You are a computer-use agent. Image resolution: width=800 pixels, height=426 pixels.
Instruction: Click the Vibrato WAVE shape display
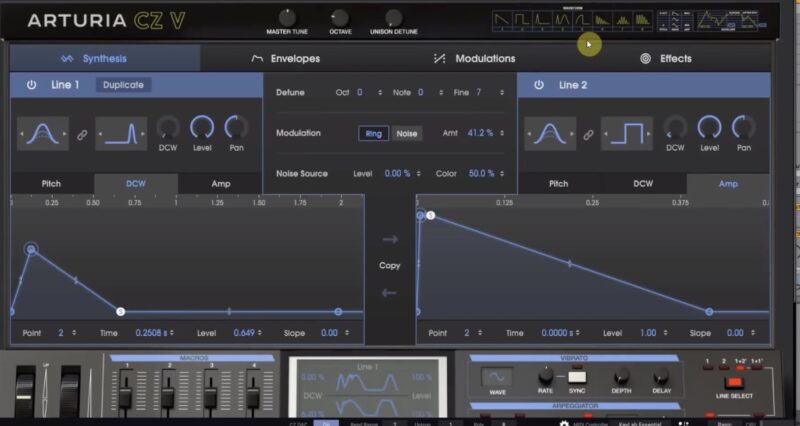(x=497, y=378)
